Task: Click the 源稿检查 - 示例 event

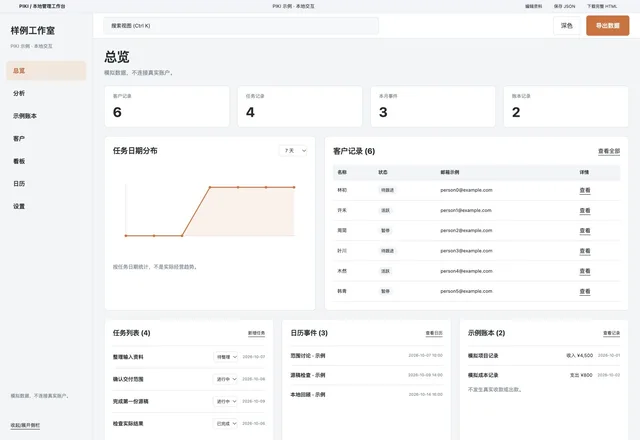Action: pyautogui.click(x=308, y=375)
